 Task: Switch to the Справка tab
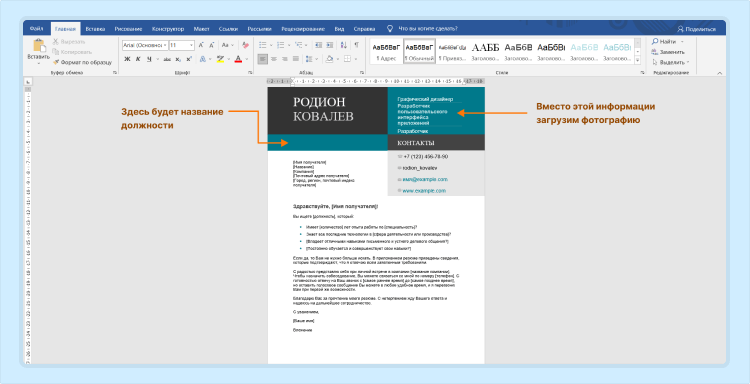click(364, 29)
